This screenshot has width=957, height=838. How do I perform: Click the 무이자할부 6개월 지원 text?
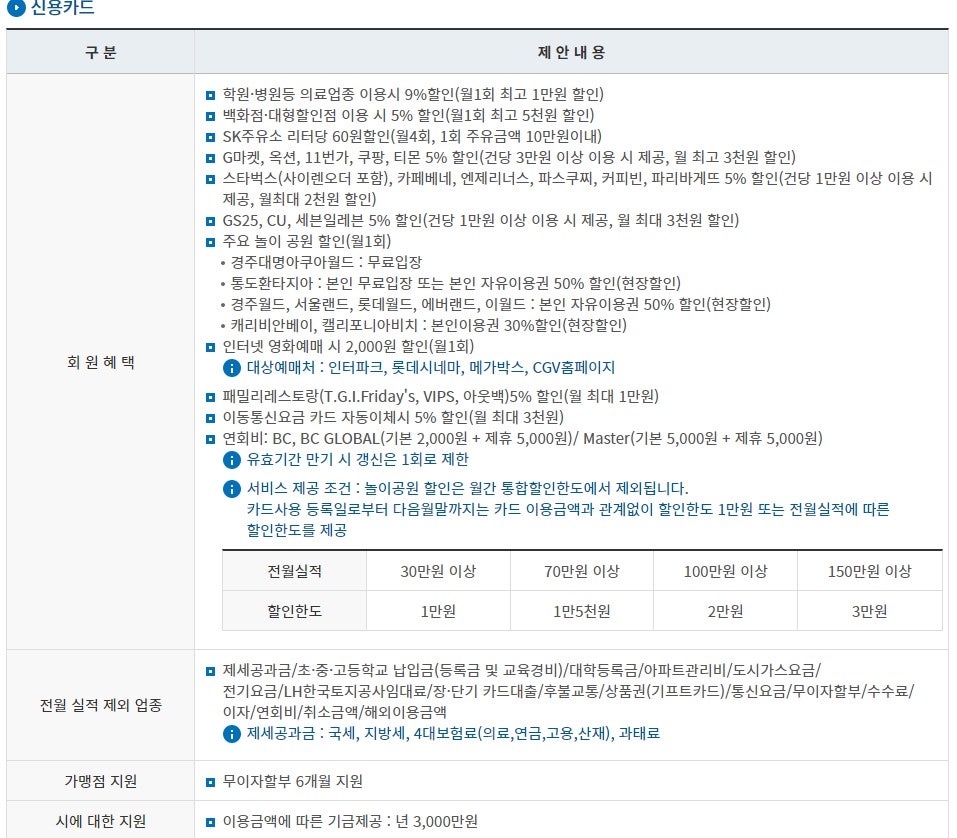point(292,781)
